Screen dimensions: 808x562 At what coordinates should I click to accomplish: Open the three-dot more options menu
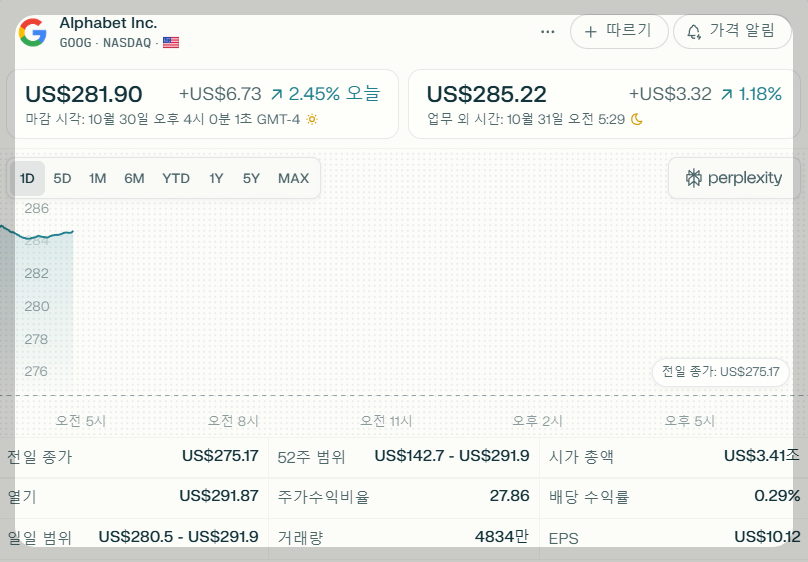pos(547,32)
